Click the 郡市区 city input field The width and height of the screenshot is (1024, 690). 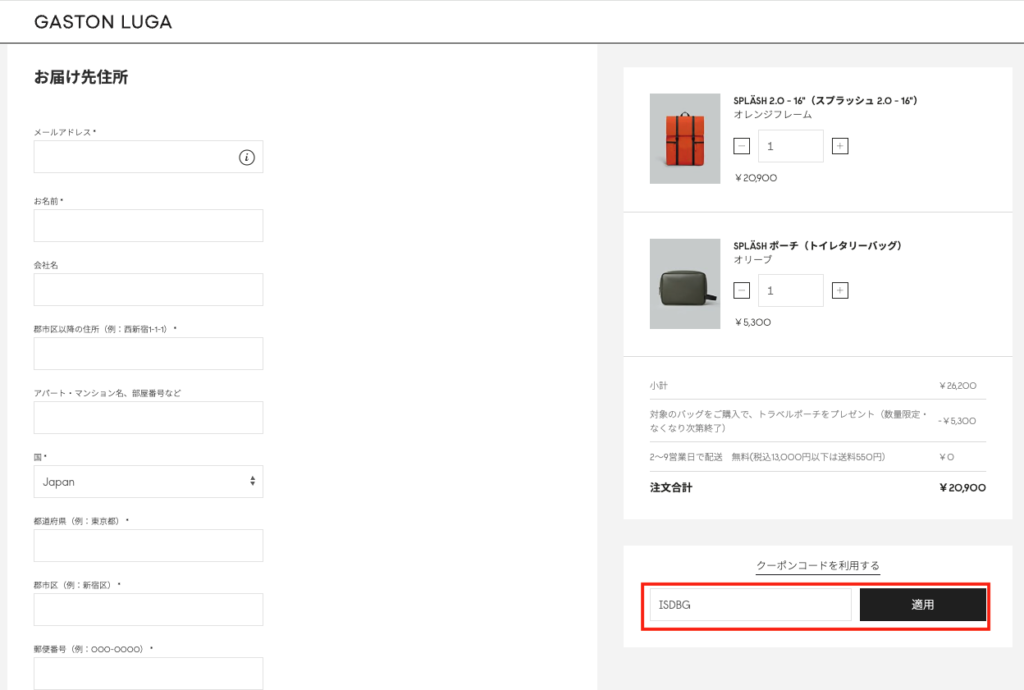[x=148, y=610]
